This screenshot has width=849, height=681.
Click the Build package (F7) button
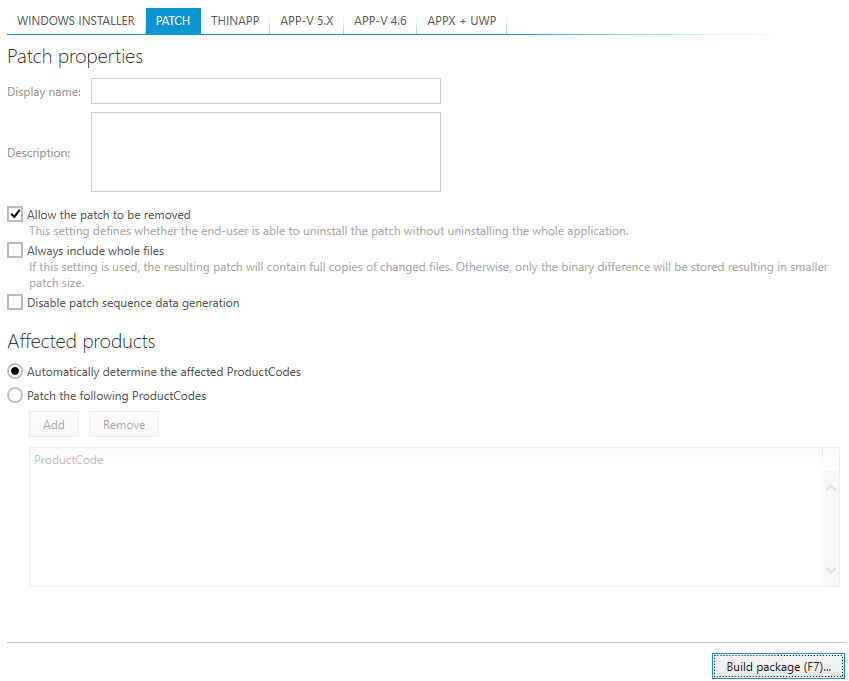[x=778, y=667]
